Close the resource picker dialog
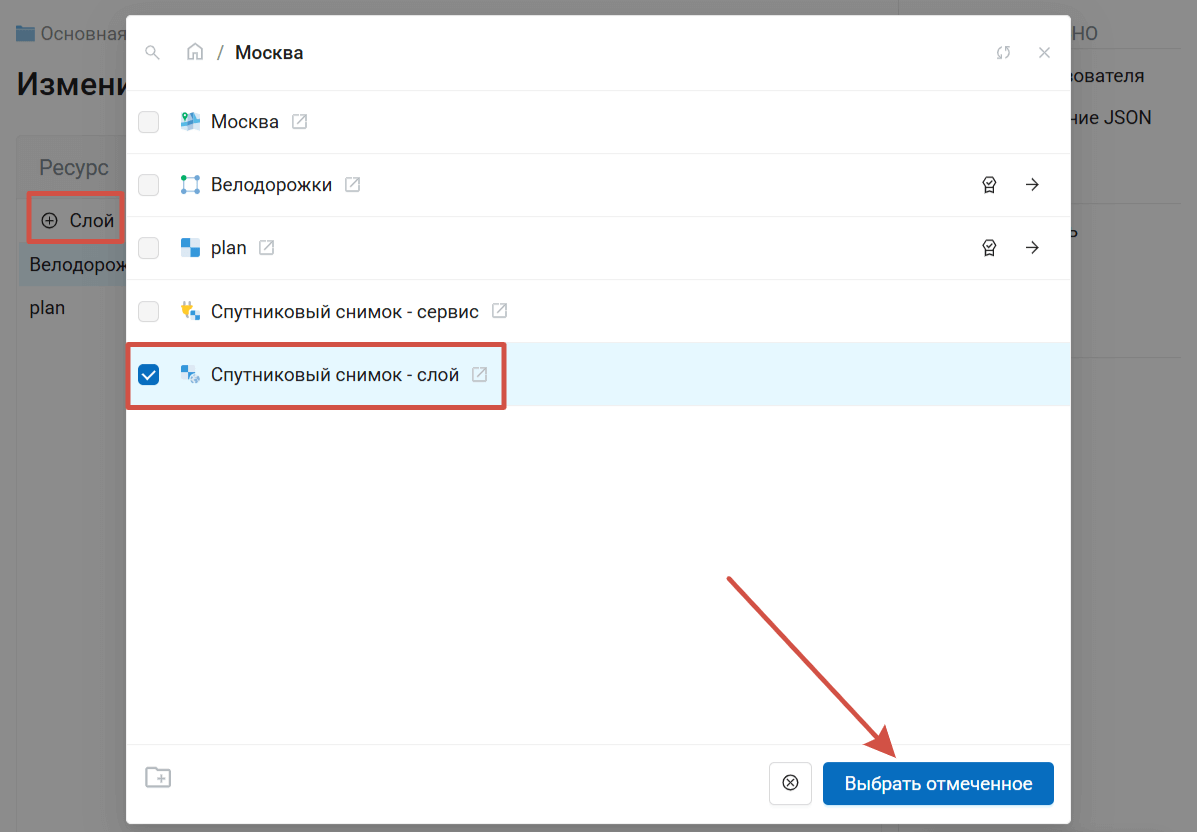The width and height of the screenshot is (1197, 832). click(1044, 53)
